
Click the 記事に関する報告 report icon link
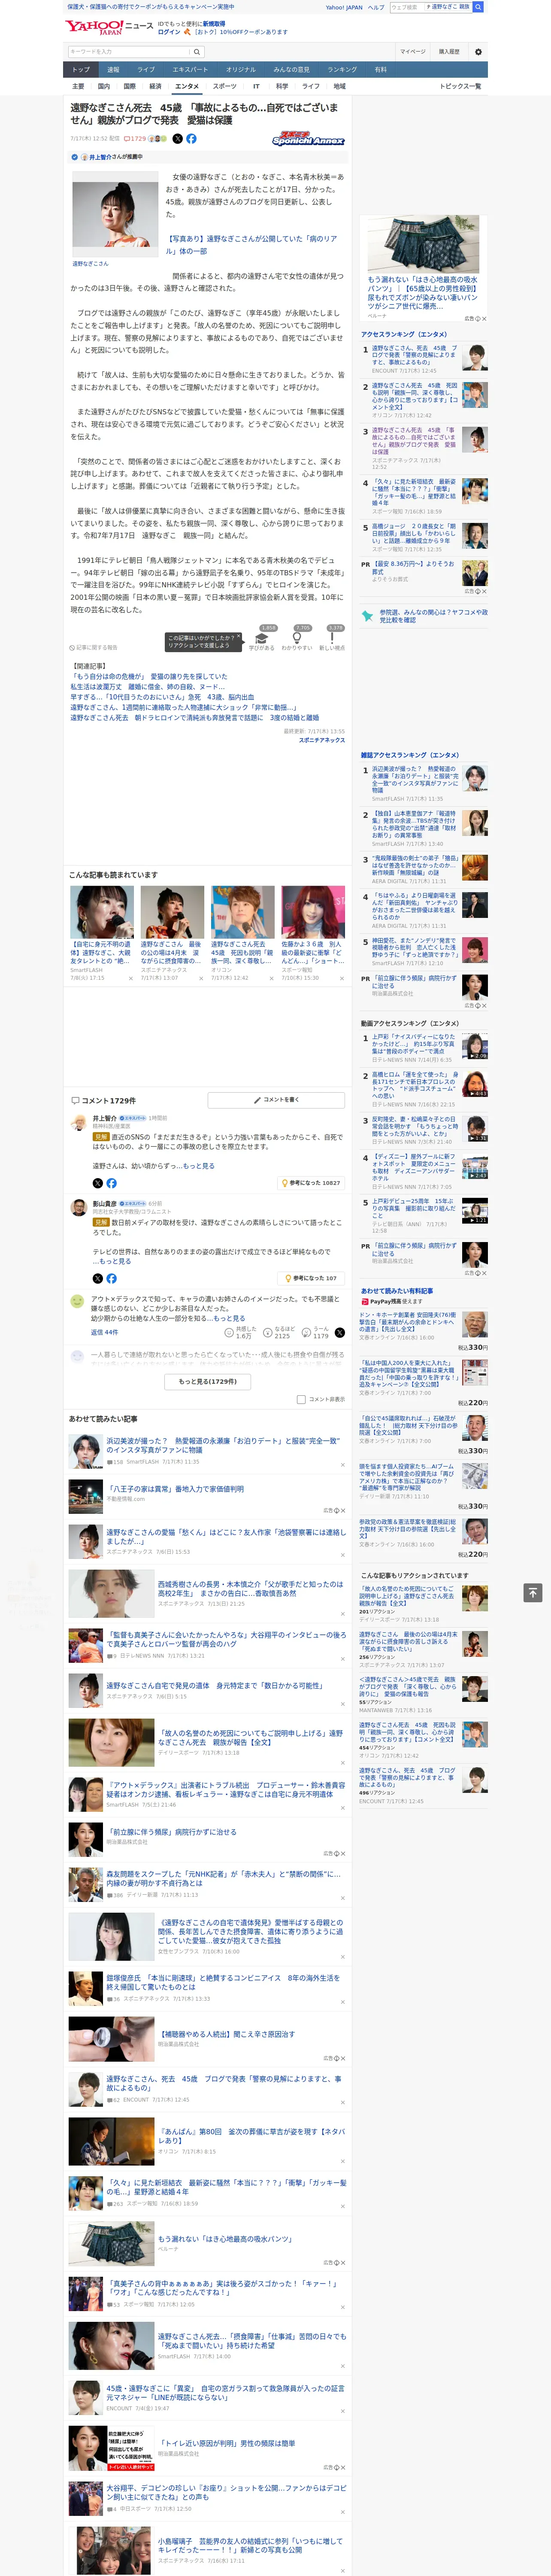point(93,647)
